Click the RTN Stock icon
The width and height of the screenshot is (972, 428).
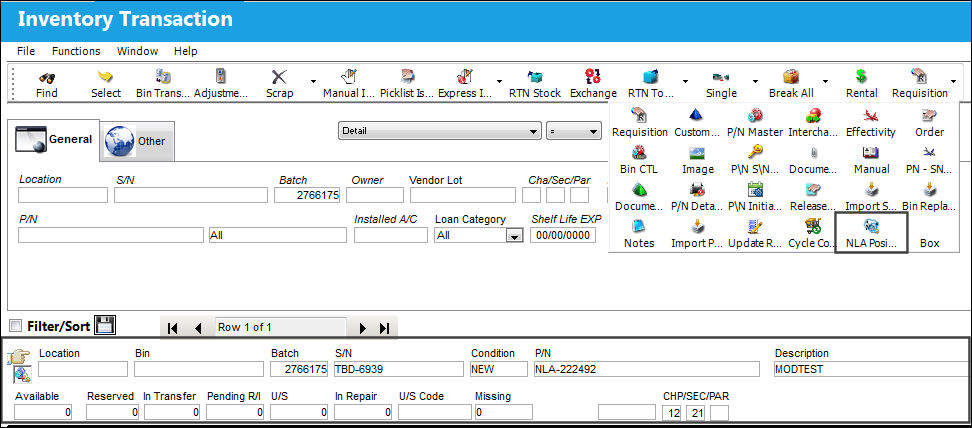535,77
